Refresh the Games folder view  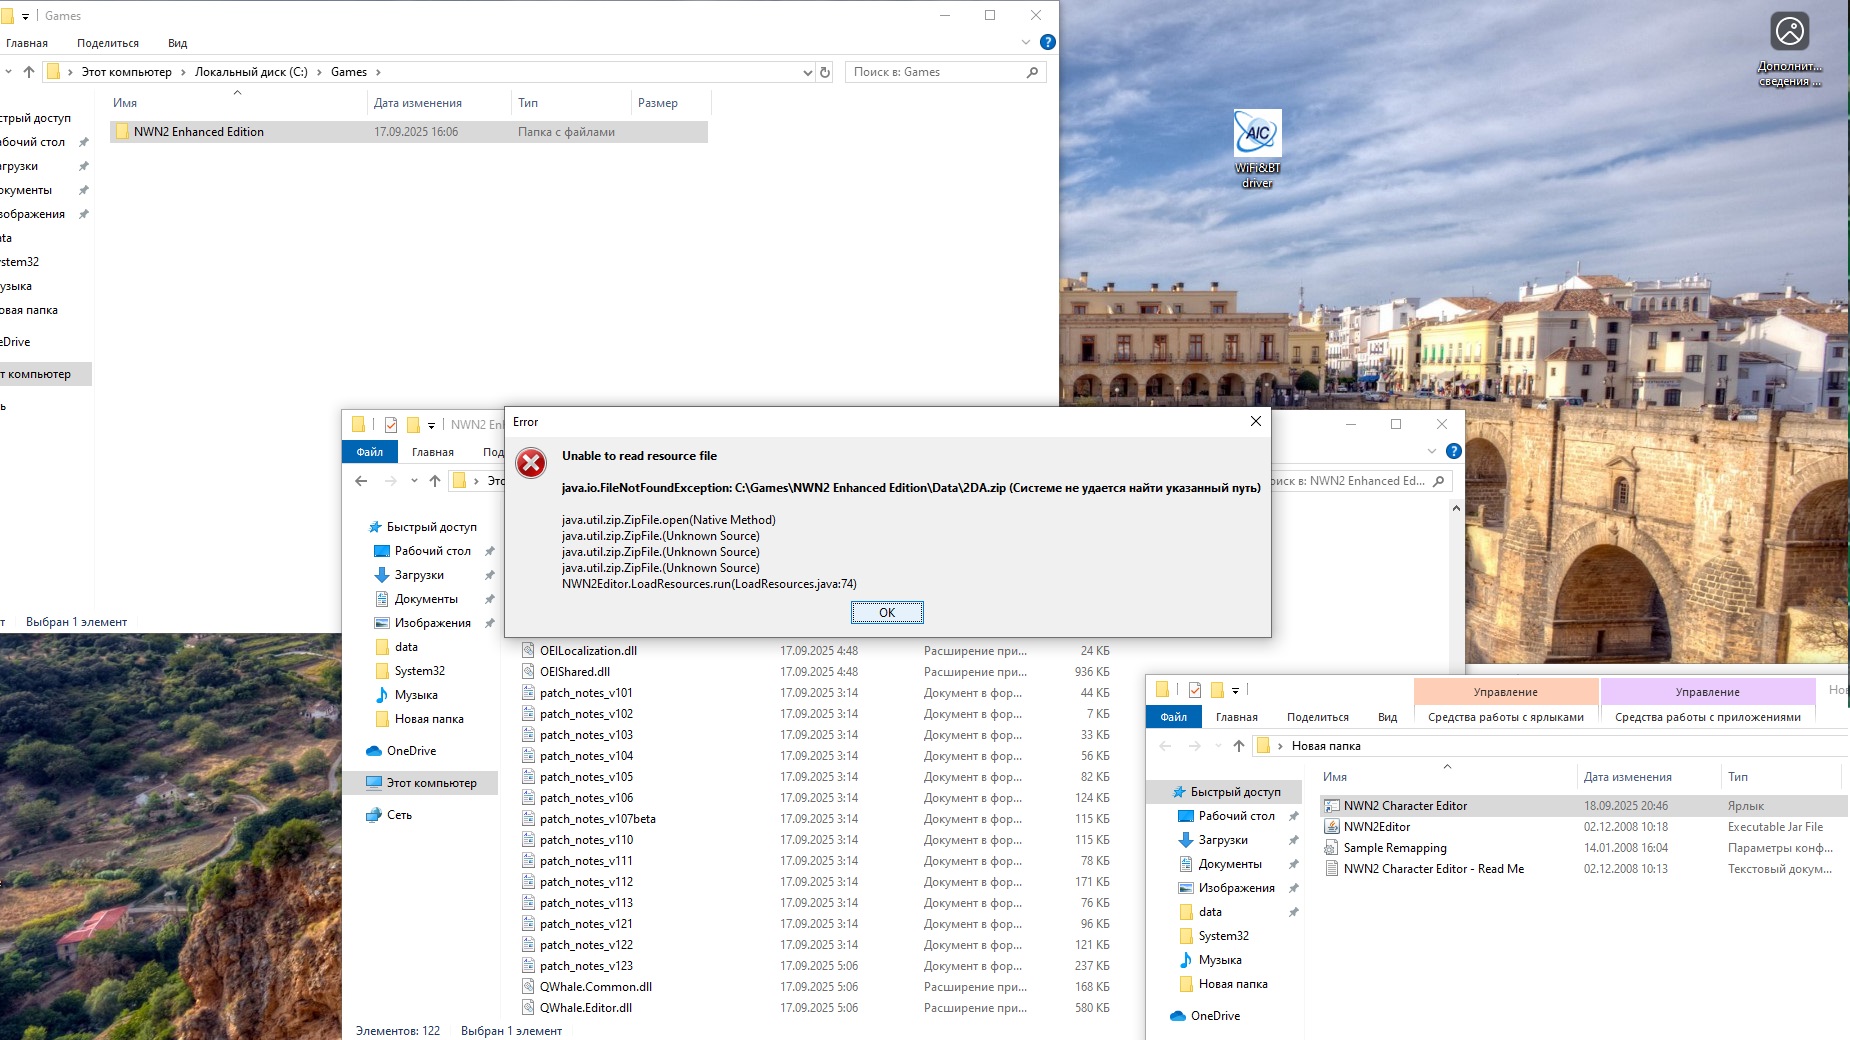point(825,72)
